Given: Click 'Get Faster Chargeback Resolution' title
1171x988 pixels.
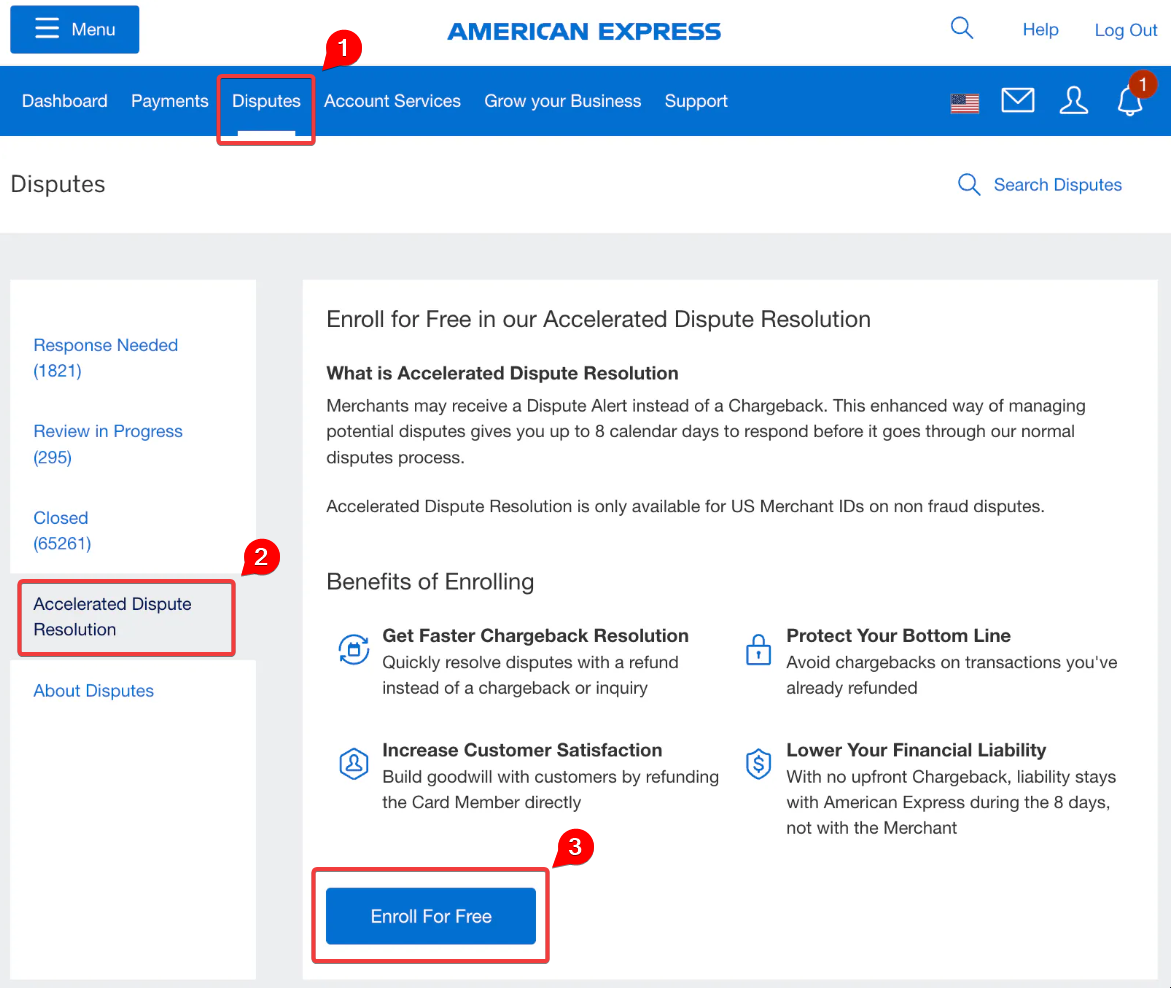Looking at the screenshot, I should tap(535, 636).
